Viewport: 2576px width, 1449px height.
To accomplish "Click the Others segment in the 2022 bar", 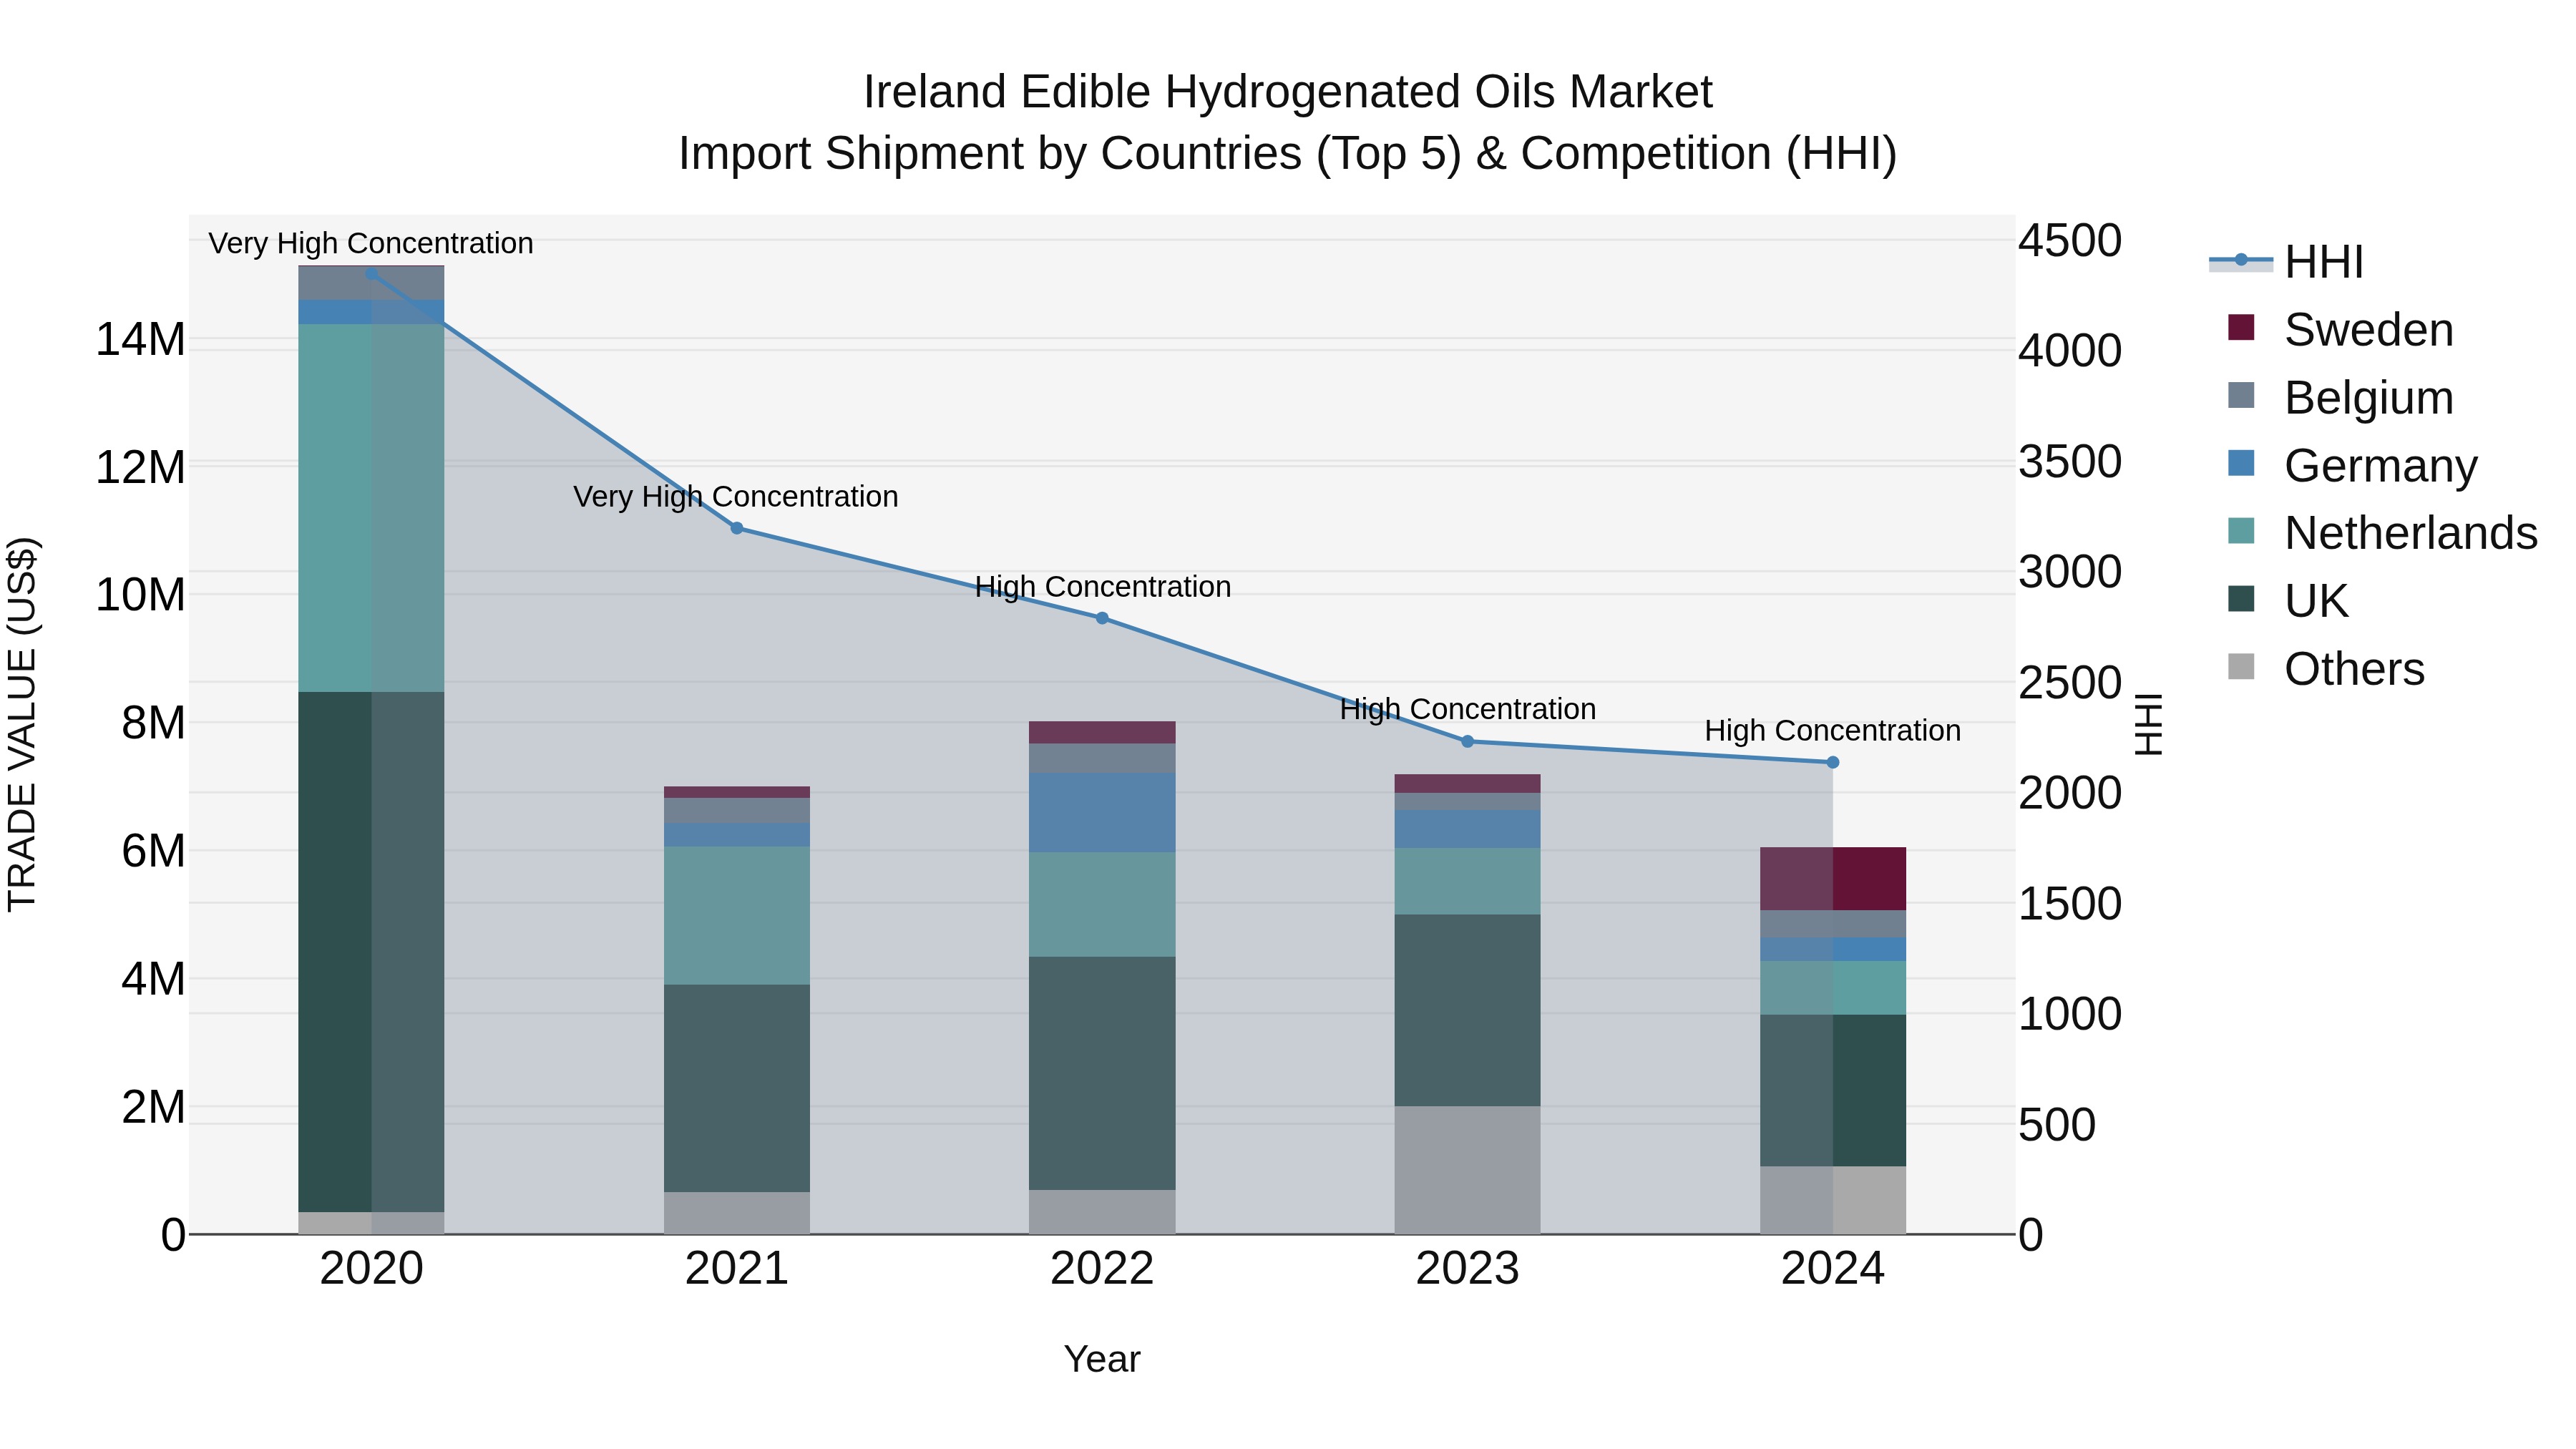I will pos(1102,1212).
